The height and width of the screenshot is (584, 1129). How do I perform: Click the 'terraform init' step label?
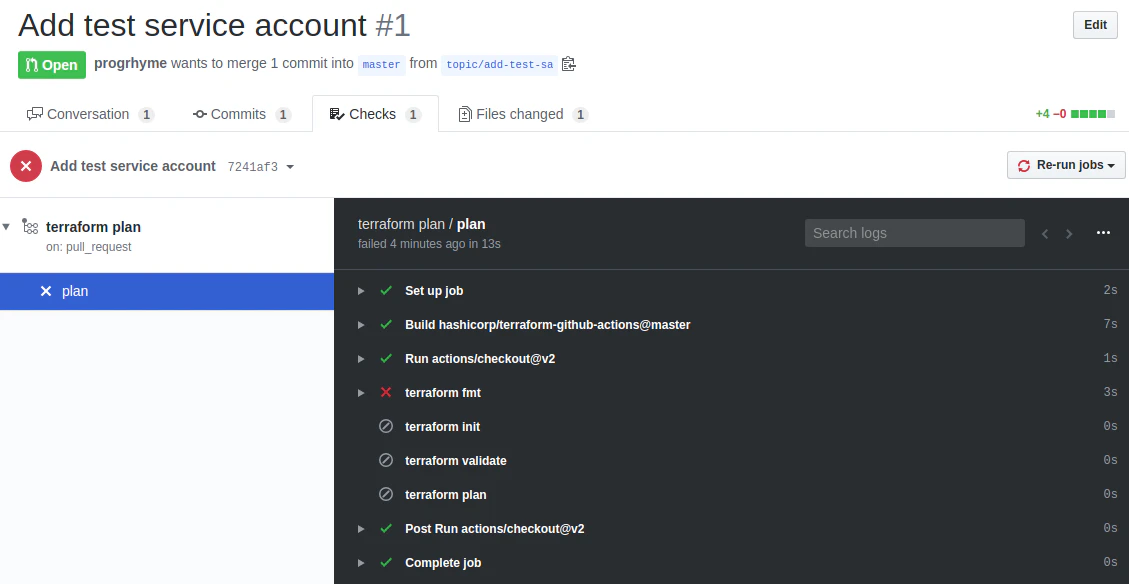click(x=443, y=426)
